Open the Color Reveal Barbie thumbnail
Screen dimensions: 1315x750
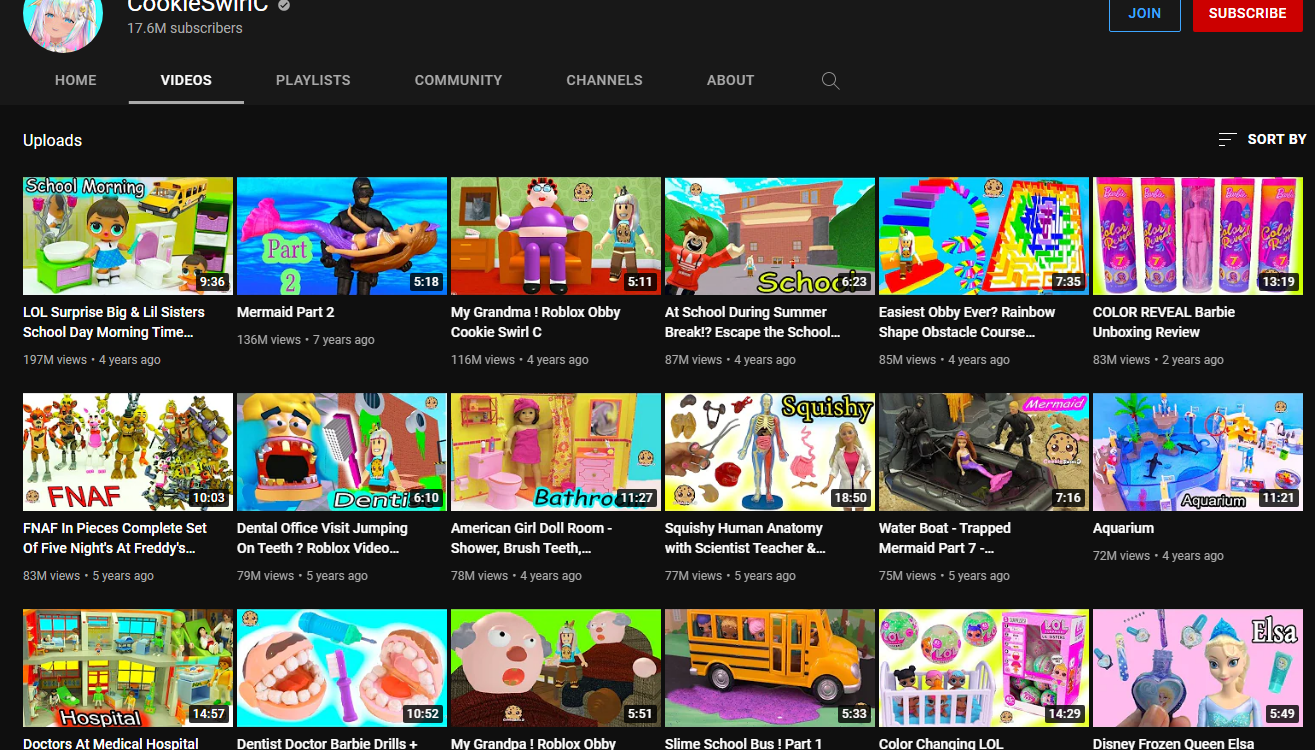(x=1198, y=236)
